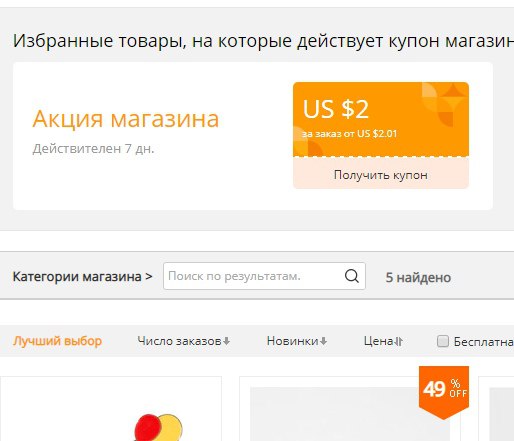
Task: Click the down arrow beside Новинки
Action: (323, 341)
